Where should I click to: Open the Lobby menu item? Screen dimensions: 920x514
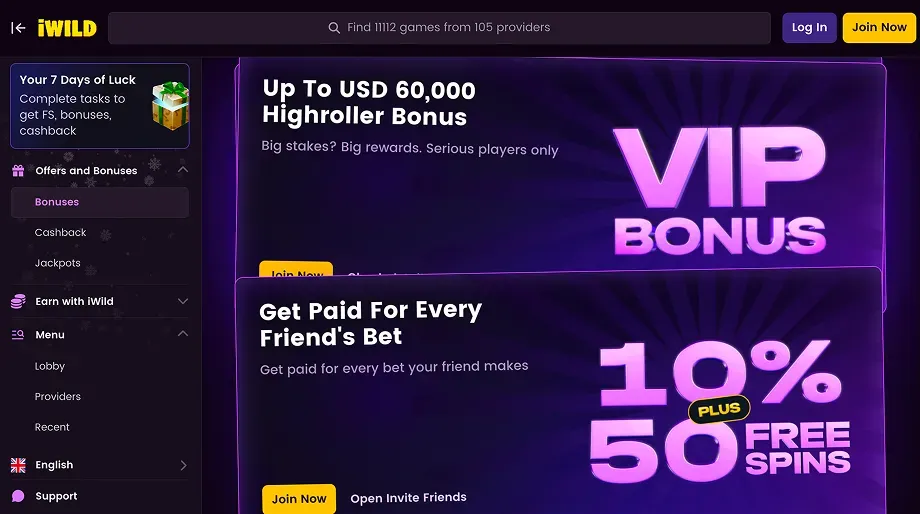point(50,366)
